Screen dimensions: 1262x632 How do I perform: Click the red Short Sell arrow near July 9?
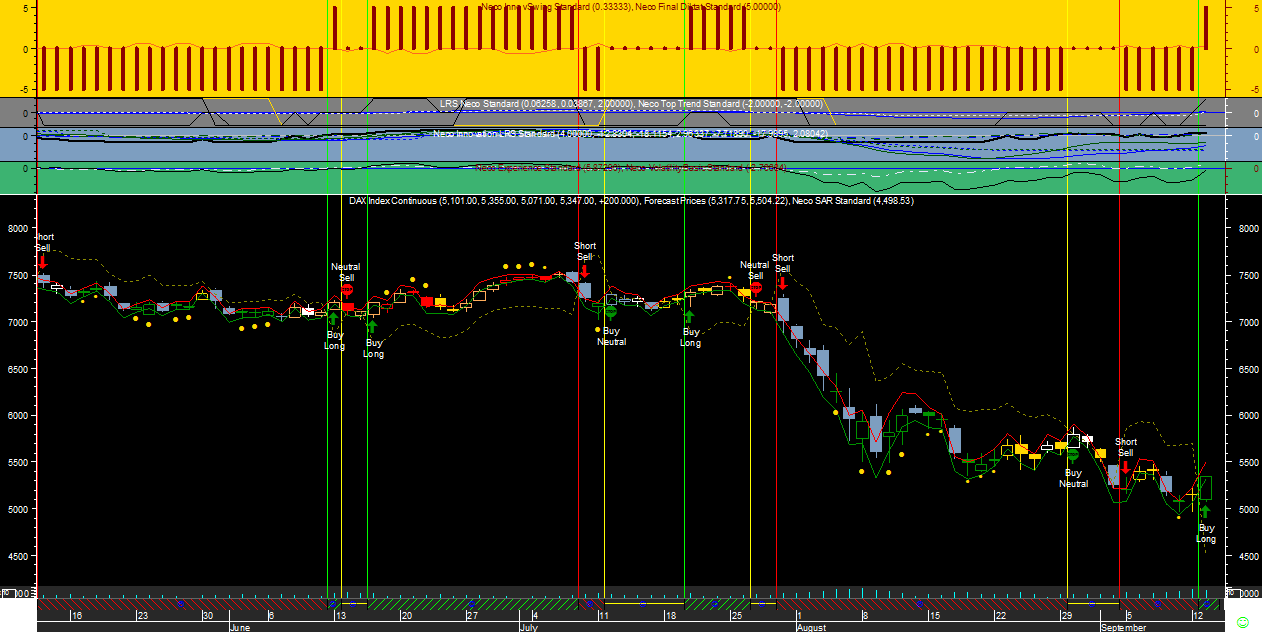pyautogui.click(x=584, y=270)
